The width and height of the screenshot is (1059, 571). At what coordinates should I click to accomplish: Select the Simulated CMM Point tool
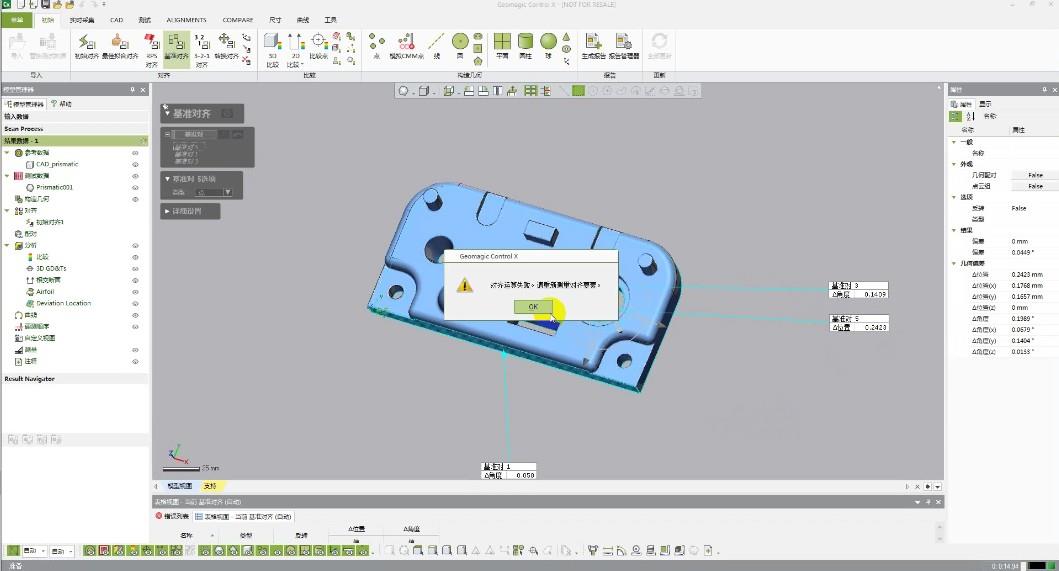(x=407, y=46)
